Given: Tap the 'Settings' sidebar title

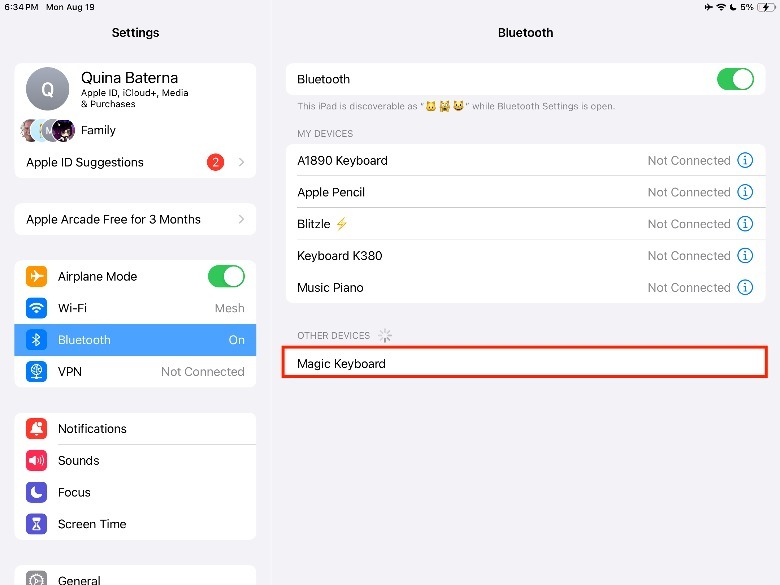Looking at the screenshot, I should [x=135, y=32].
